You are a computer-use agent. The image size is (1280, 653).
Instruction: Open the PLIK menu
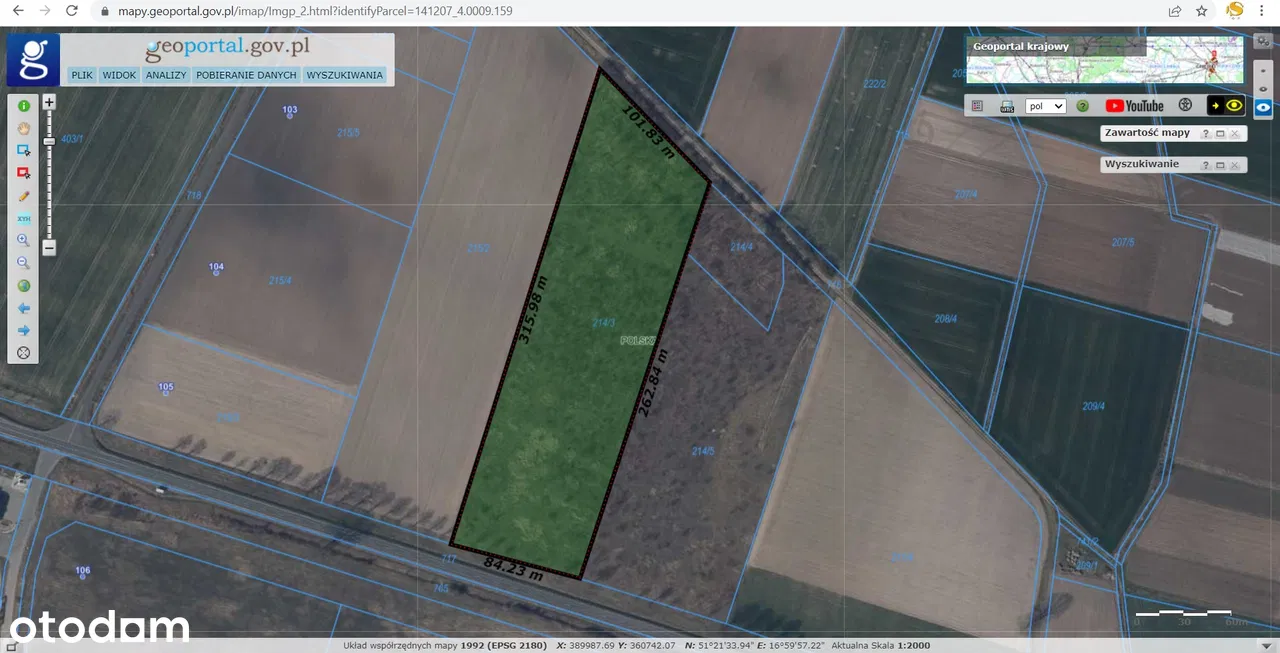tap(82, 75)
